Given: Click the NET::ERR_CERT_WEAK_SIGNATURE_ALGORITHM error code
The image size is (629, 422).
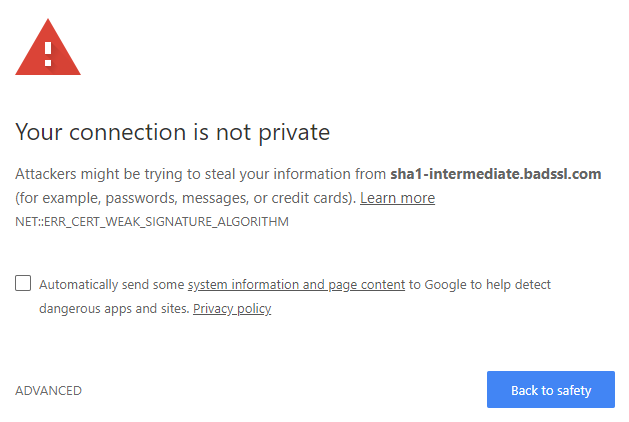Looking at the screenshot, I should tap(152, 221).
